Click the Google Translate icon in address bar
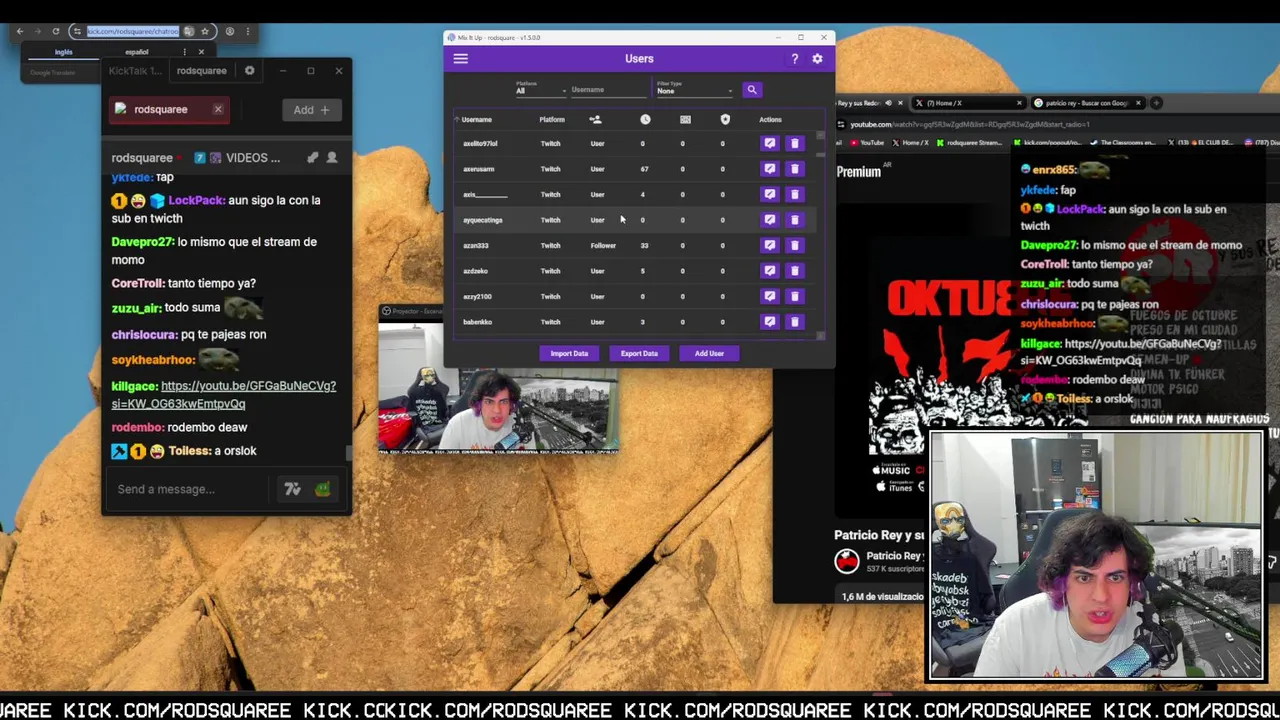This screenshot has width=1280, height=720. [x=188, y=32]
